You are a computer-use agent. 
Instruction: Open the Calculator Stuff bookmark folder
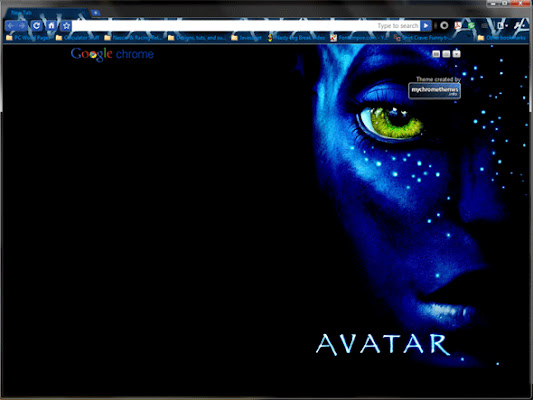point(77,38)
